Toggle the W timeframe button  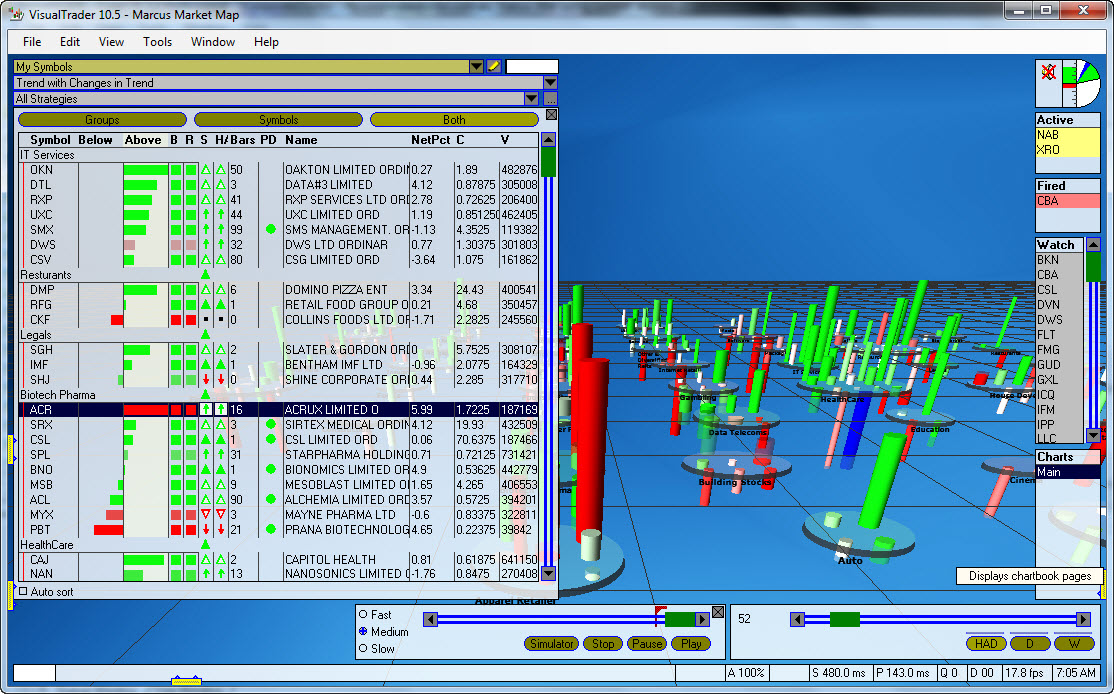1074,644
